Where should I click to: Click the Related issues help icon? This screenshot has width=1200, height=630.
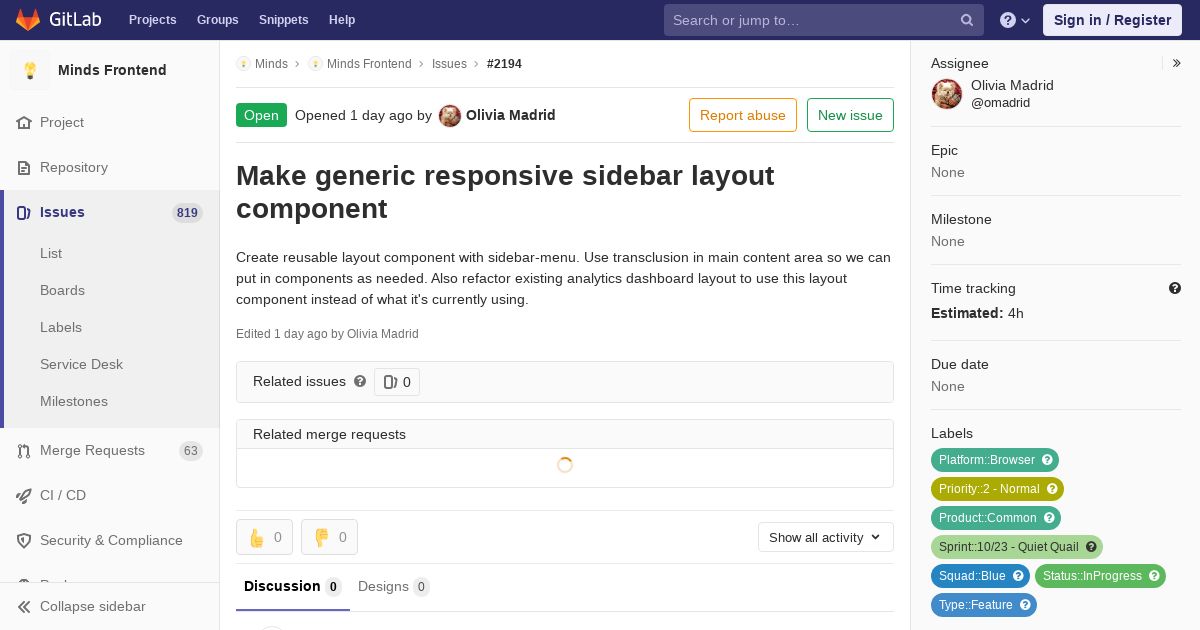tap(360, 381)
